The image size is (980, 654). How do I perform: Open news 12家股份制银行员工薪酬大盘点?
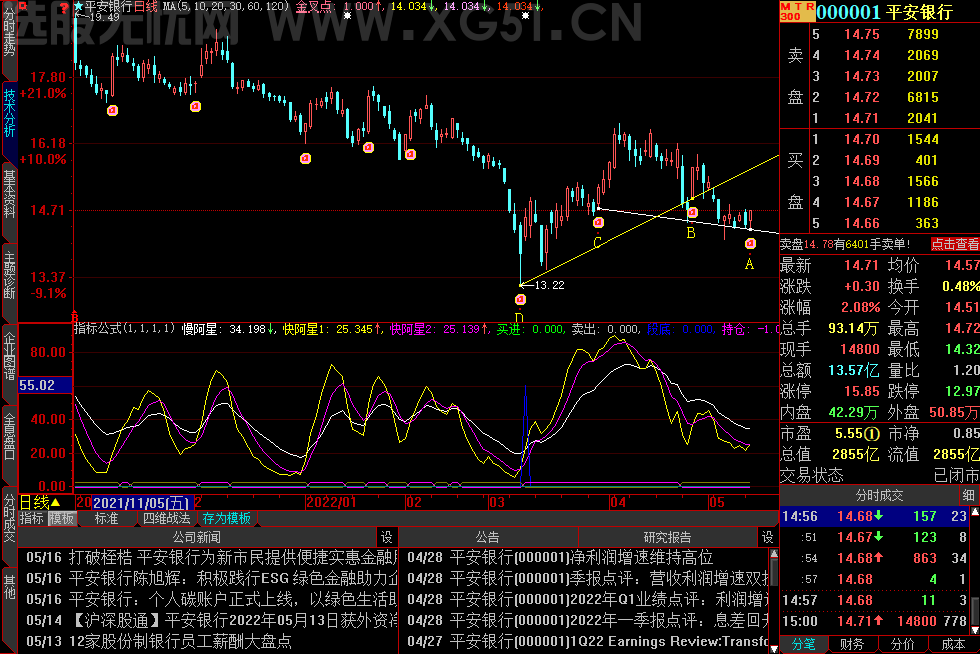pos(159,641)
